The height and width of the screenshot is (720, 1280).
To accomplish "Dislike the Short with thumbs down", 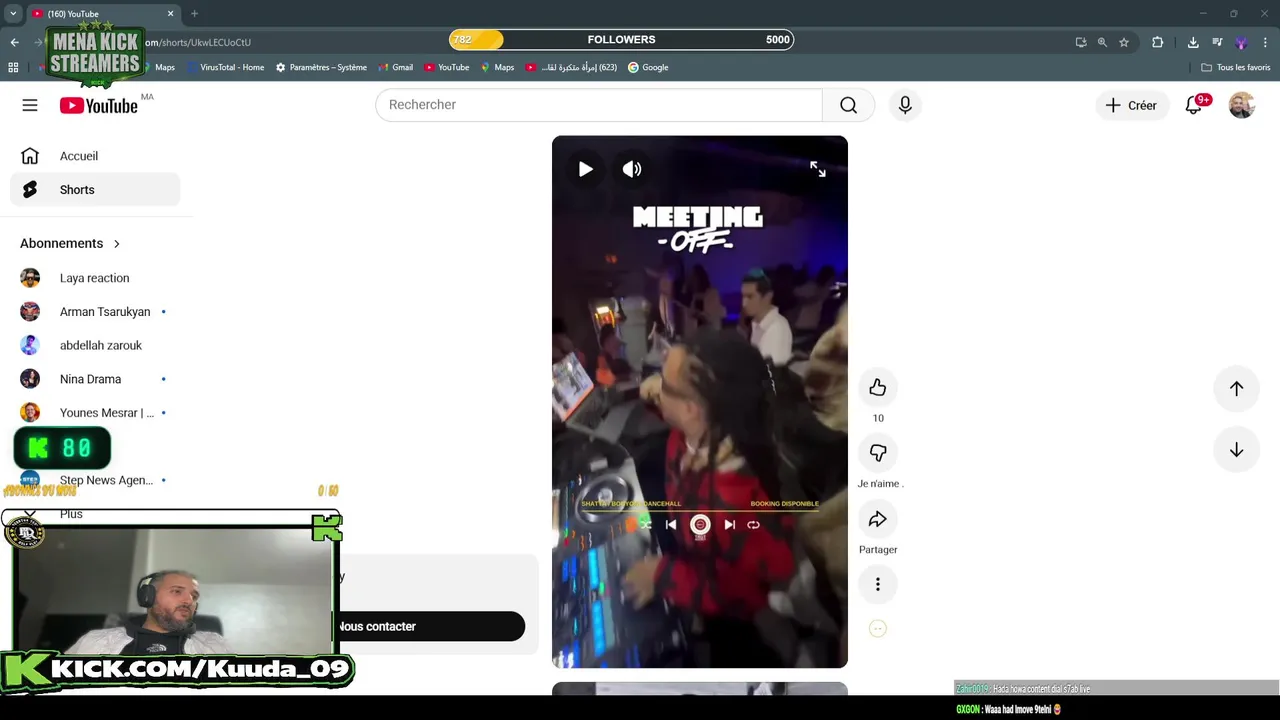I will coord(878,453).
